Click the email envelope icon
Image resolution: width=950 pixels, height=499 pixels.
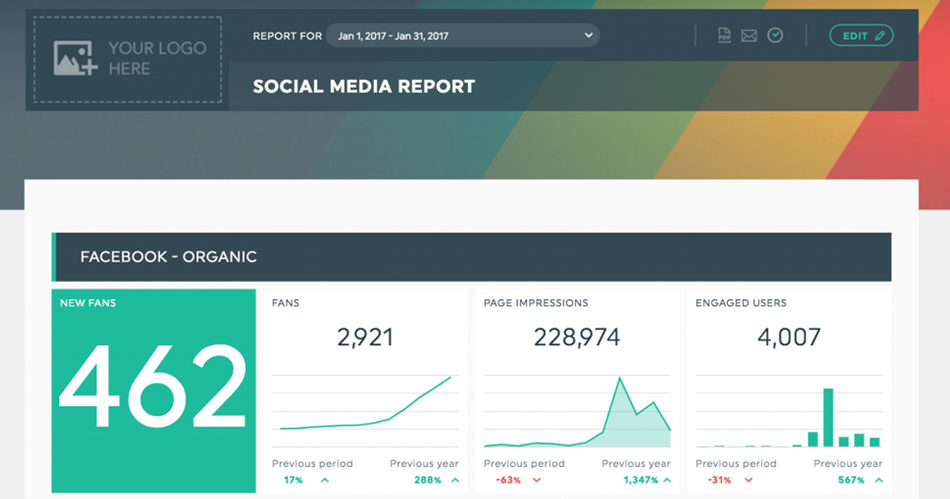[x=749, y=36]
